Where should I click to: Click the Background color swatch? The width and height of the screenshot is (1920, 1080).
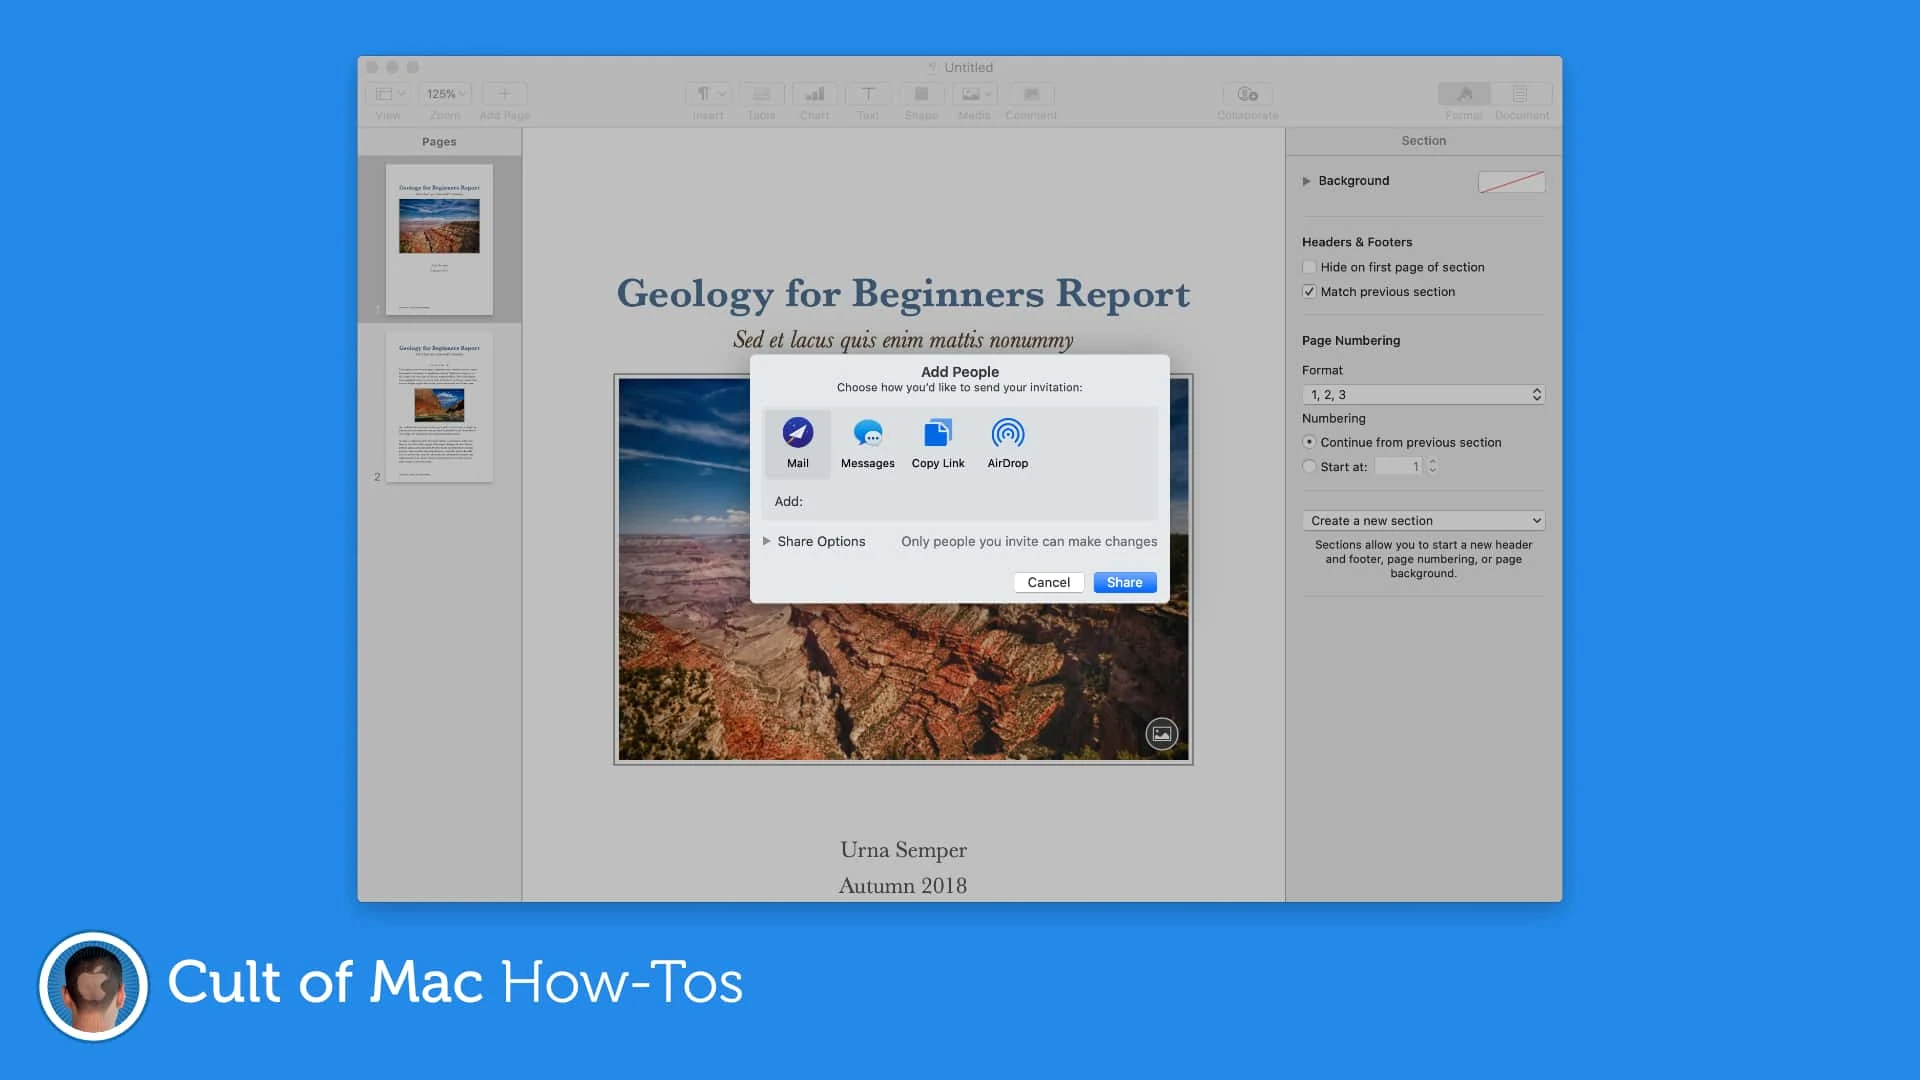click(x=1511, y=181)
